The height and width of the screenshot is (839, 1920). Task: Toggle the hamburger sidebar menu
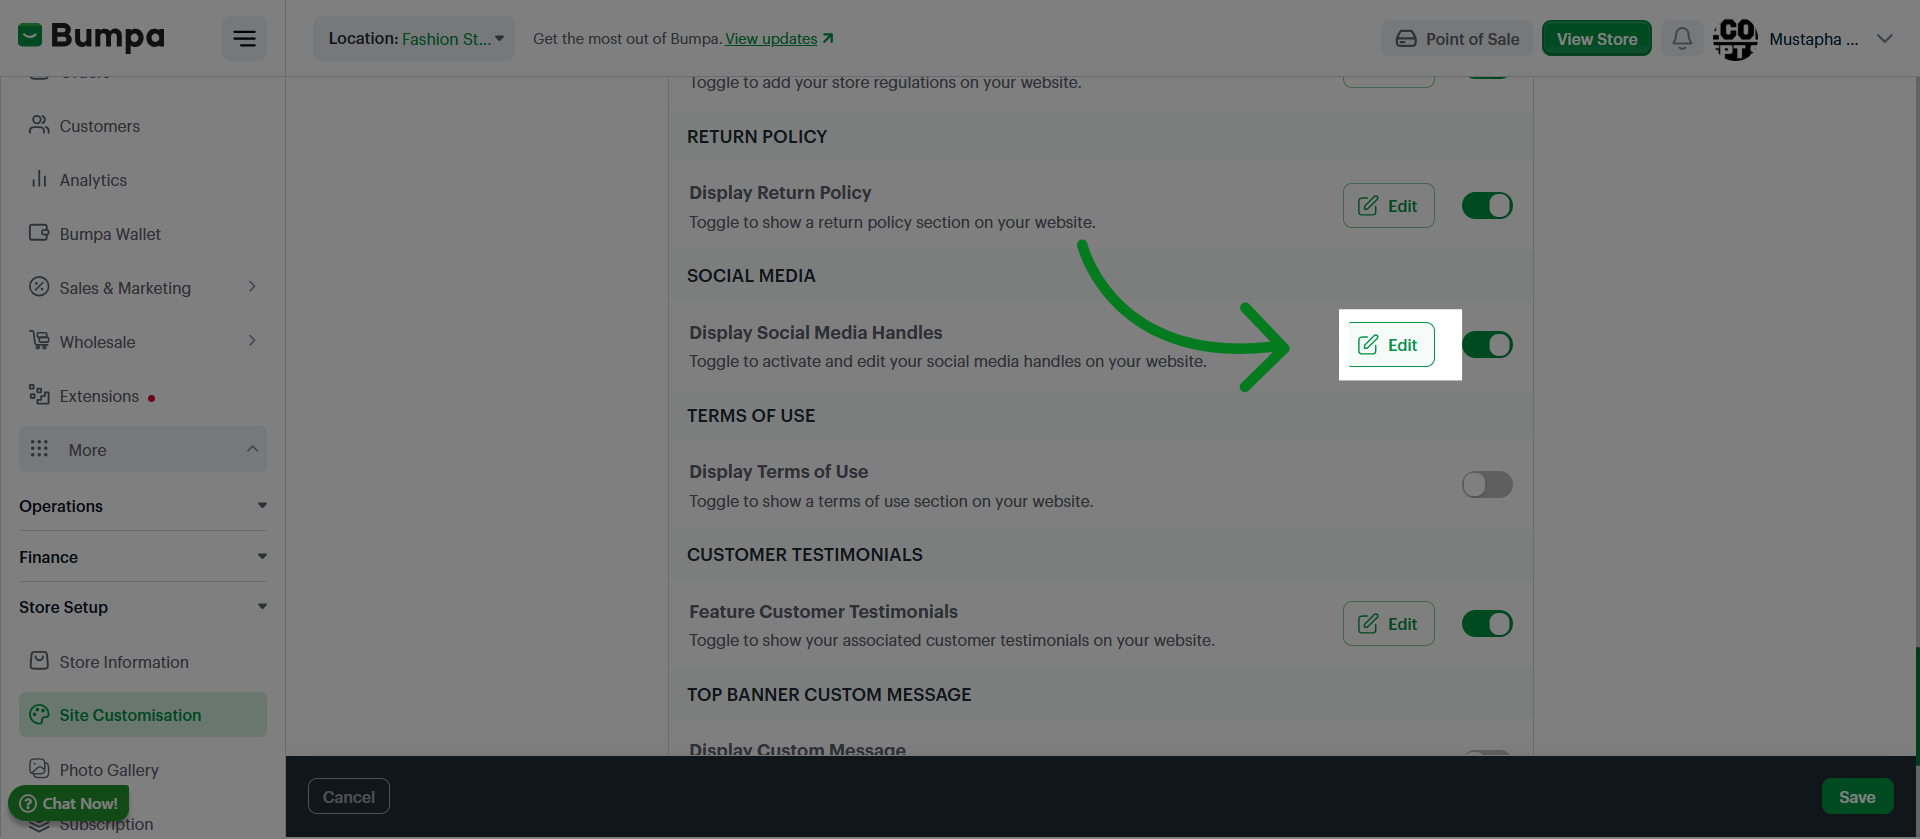point(244,39)
